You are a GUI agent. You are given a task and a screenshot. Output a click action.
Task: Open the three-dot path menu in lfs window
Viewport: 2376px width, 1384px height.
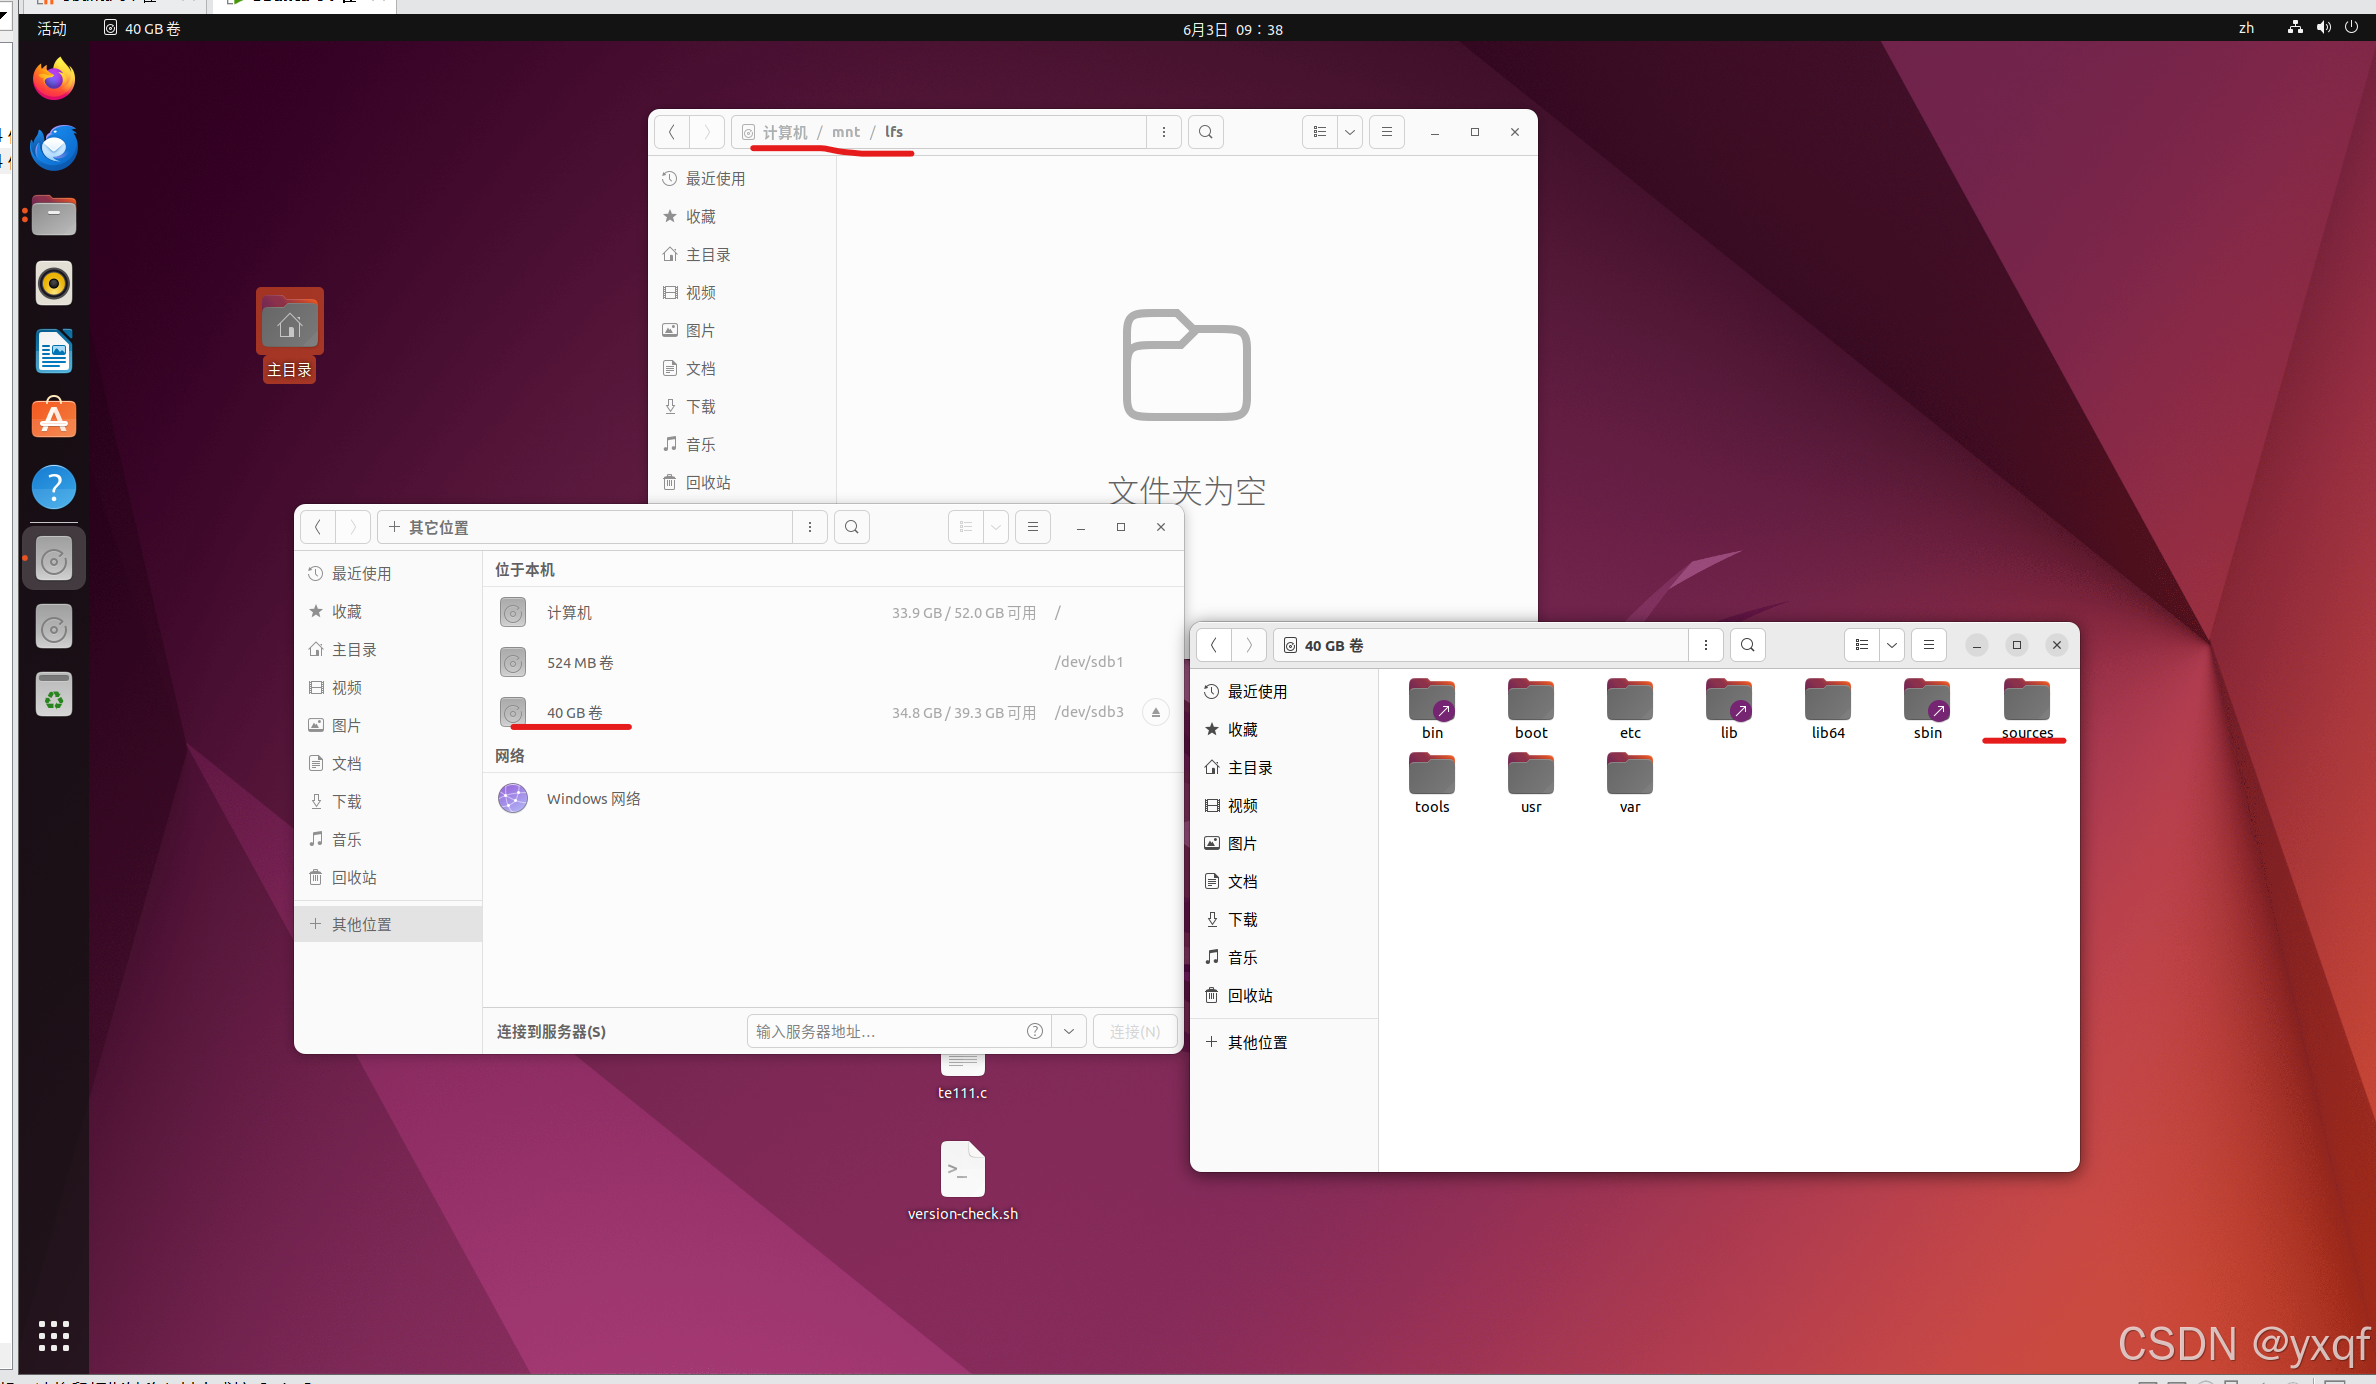coord(1163,131)
